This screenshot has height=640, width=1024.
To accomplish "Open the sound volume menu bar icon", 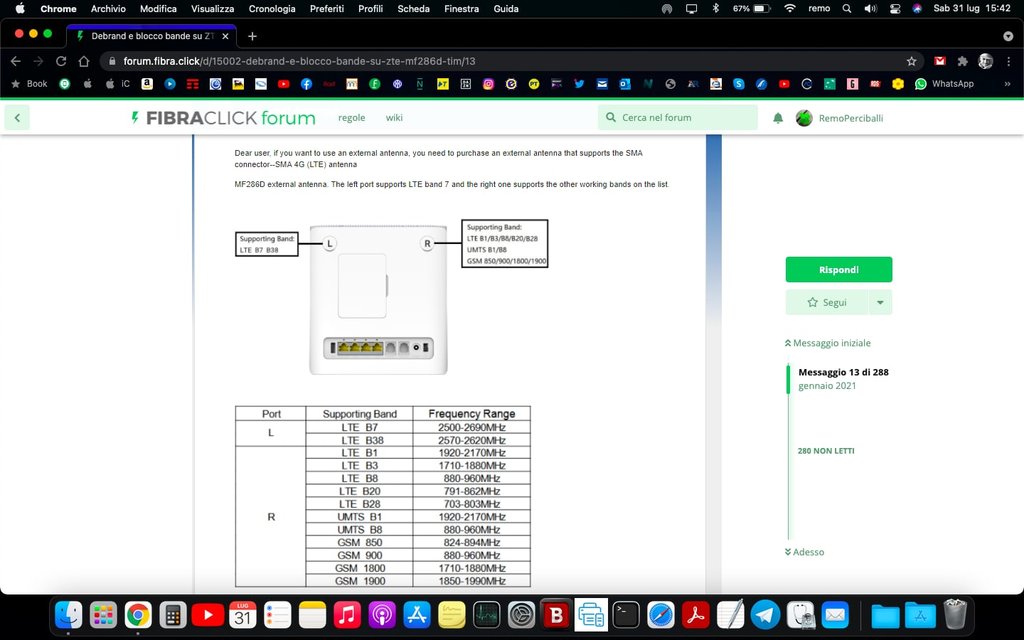I will click(871, 8).
